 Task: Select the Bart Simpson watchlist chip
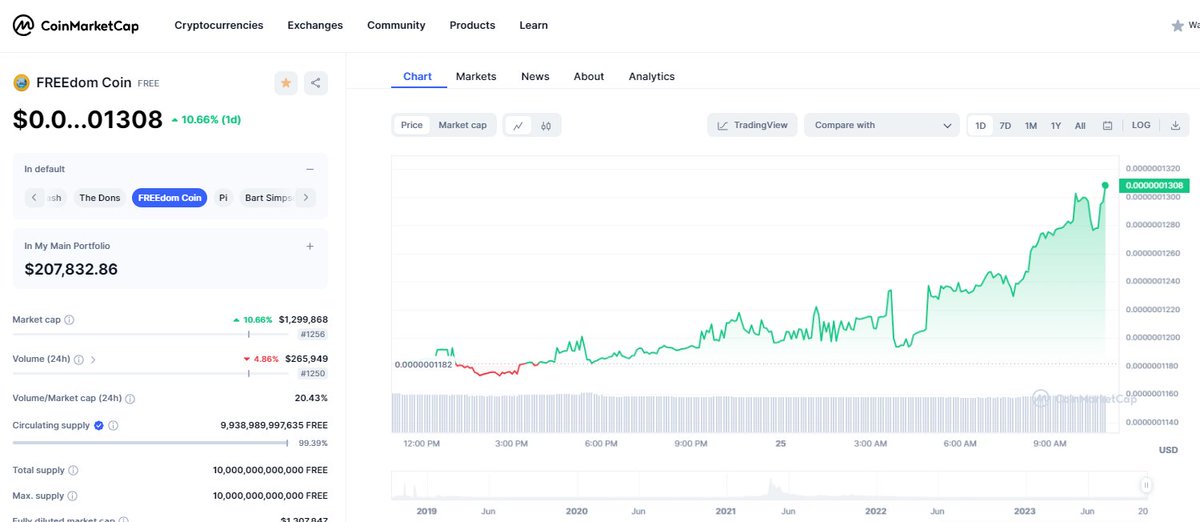tap(268, 198)
